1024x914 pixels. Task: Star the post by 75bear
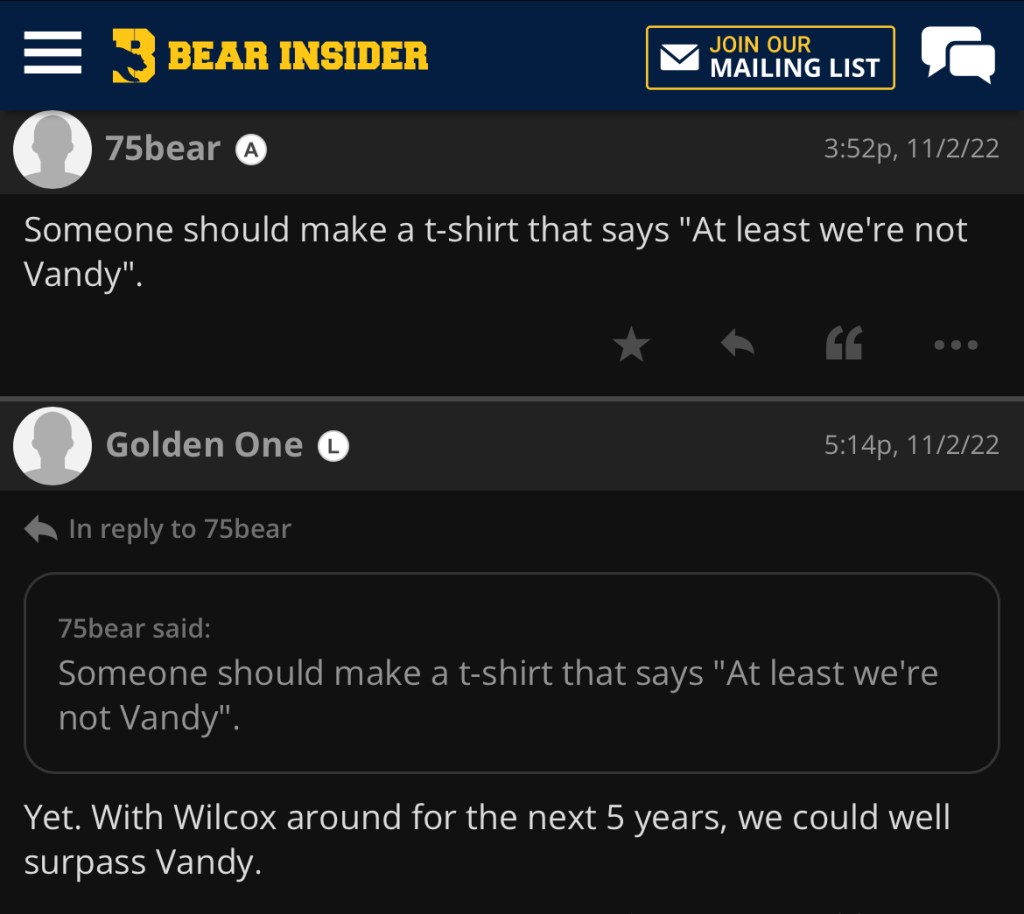pos(631,346)
